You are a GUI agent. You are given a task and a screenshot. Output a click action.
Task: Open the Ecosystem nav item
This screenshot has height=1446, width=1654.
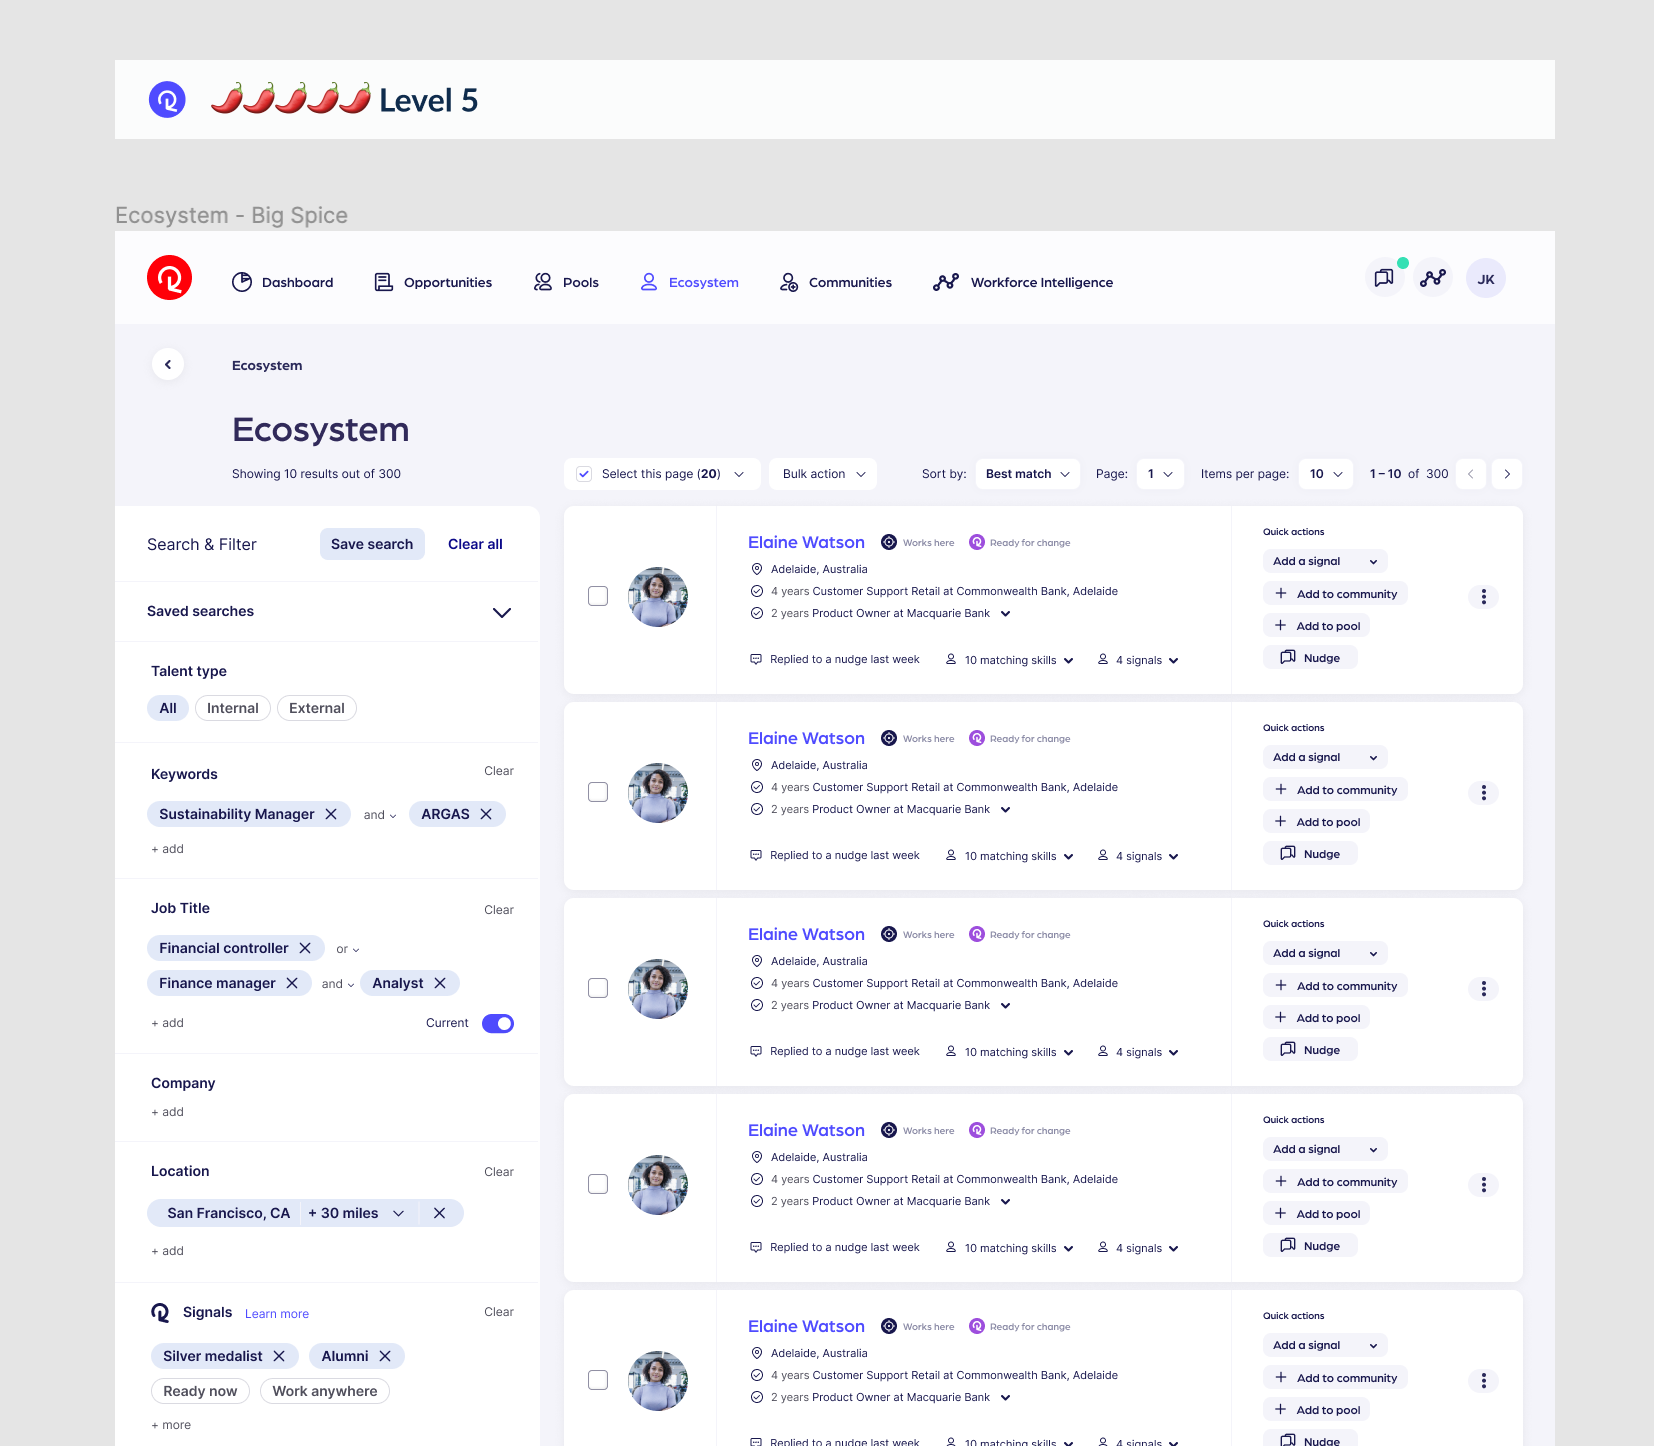click(x=690, y=282)
